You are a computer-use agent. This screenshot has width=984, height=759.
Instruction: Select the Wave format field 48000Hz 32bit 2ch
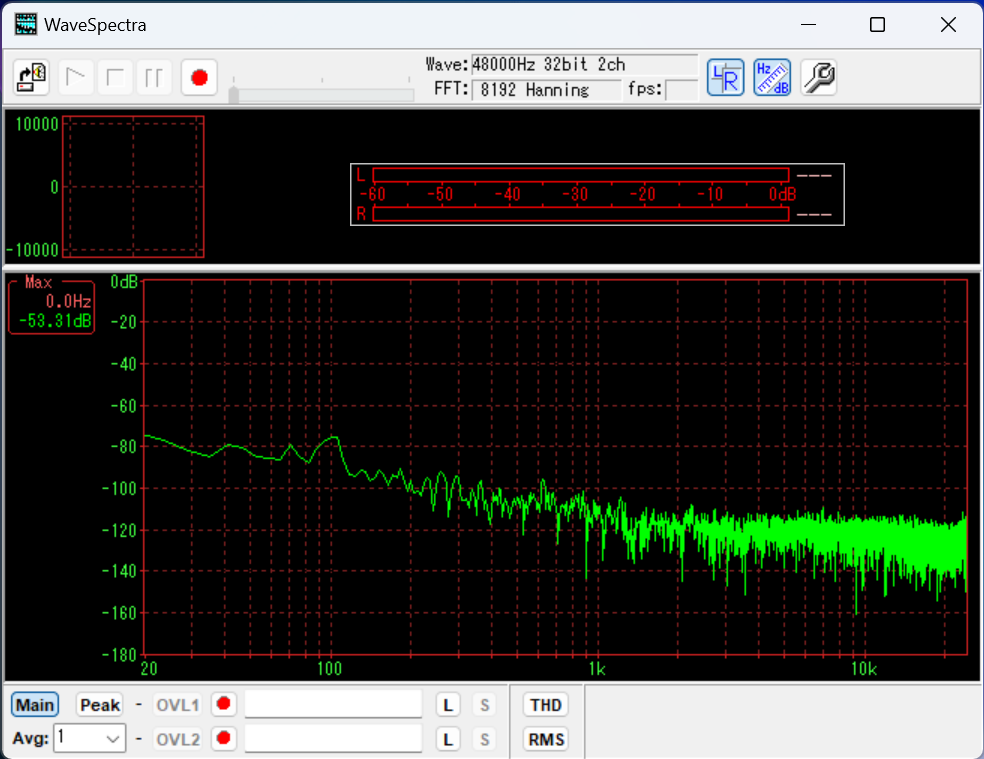point(584,65)
